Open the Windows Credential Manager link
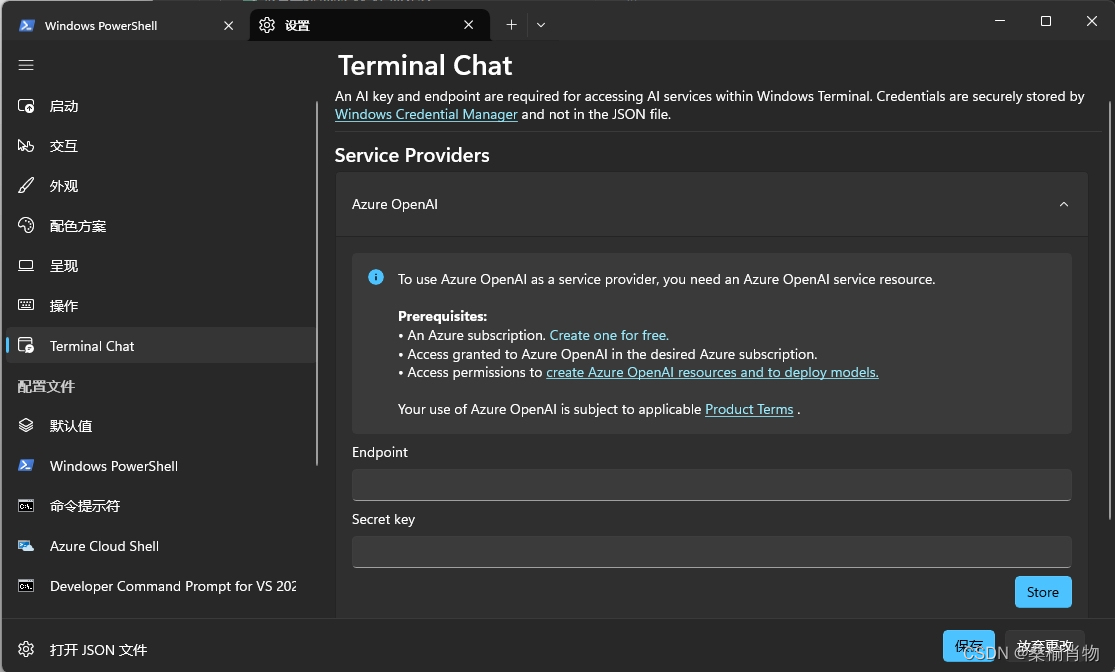Image resolution: width=1115 pixels, height=672 pixels. click(426, 114)
